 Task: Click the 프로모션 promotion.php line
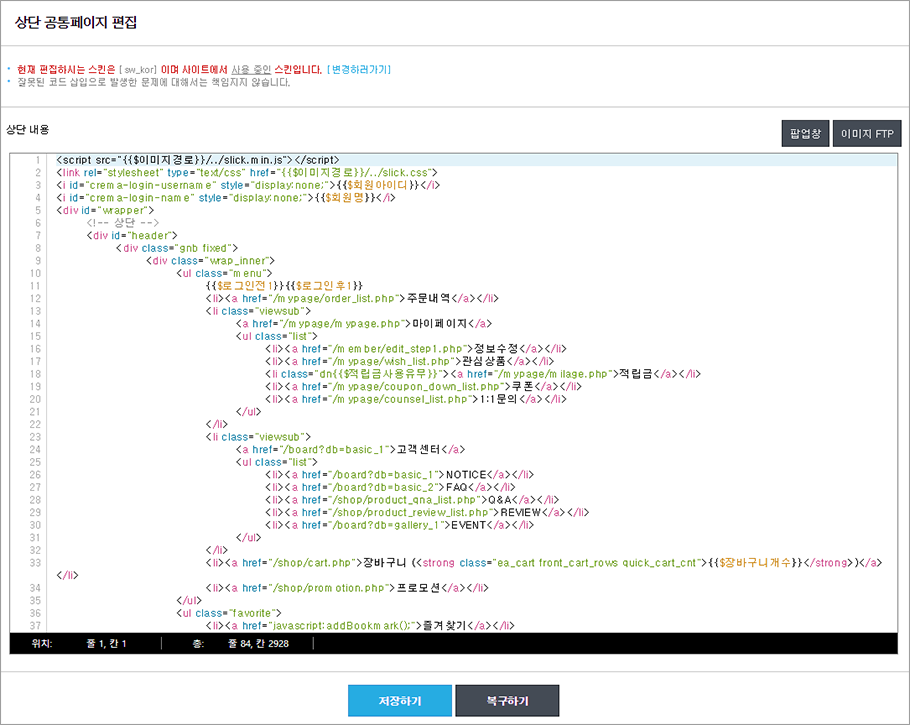(347, 589)
